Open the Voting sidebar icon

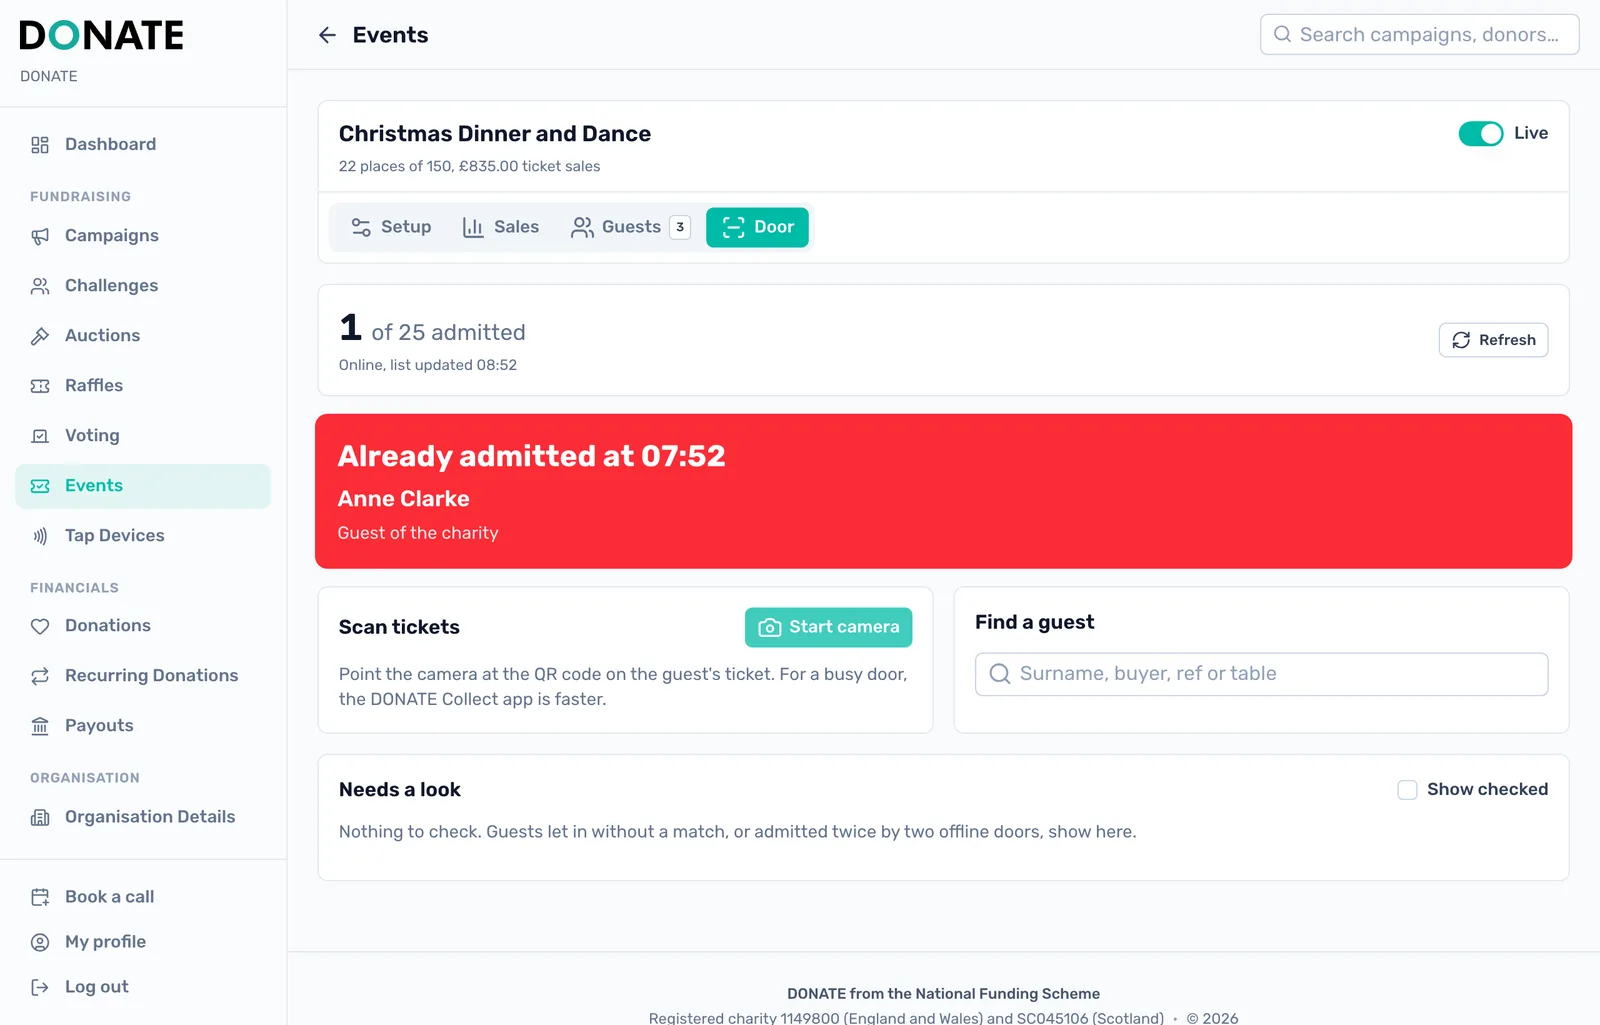pyautogui.click(x=40, y=436)
